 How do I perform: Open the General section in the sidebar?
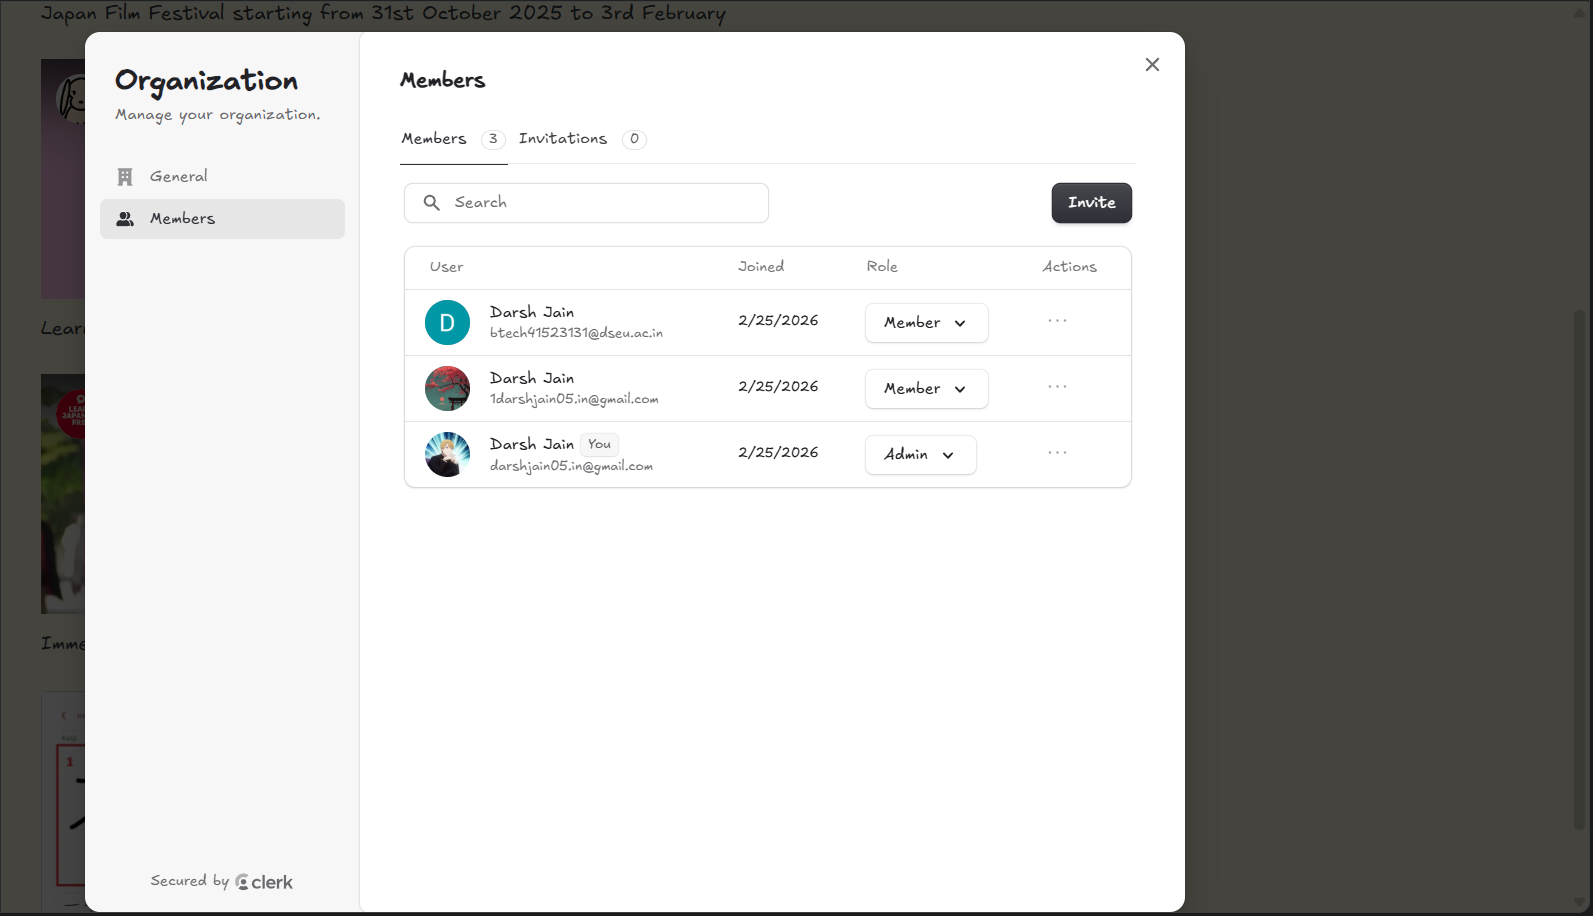pos(222,177)
